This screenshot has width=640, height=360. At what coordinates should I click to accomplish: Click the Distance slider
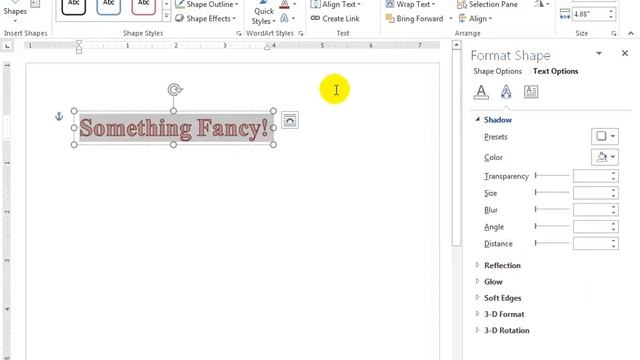point(552,243)
